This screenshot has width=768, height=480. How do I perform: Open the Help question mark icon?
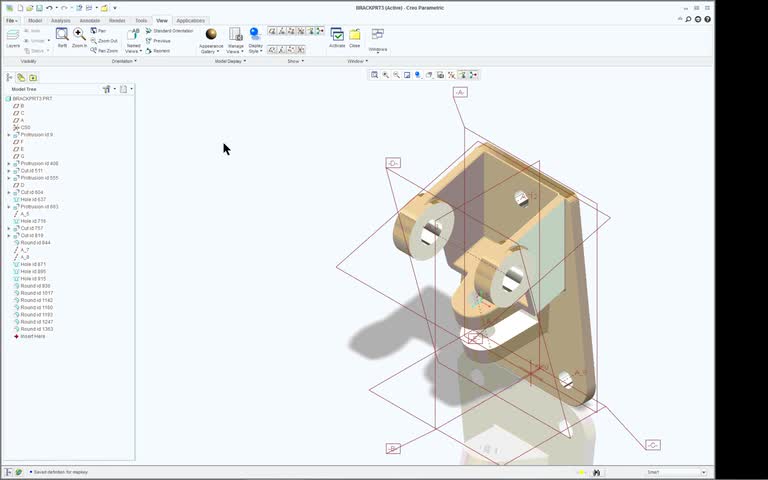click(x=707, y=20)
